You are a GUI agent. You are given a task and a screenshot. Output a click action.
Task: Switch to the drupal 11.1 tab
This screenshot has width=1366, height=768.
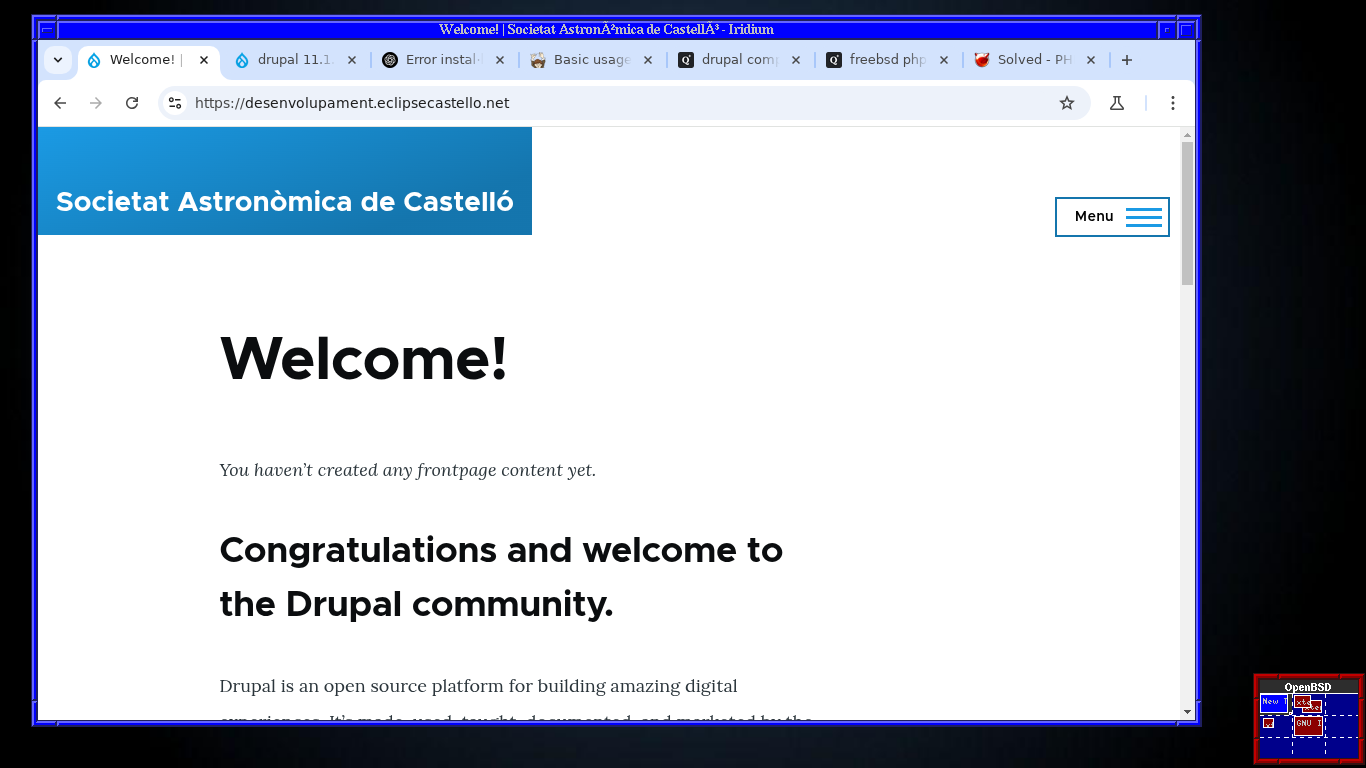pos(296,60)
